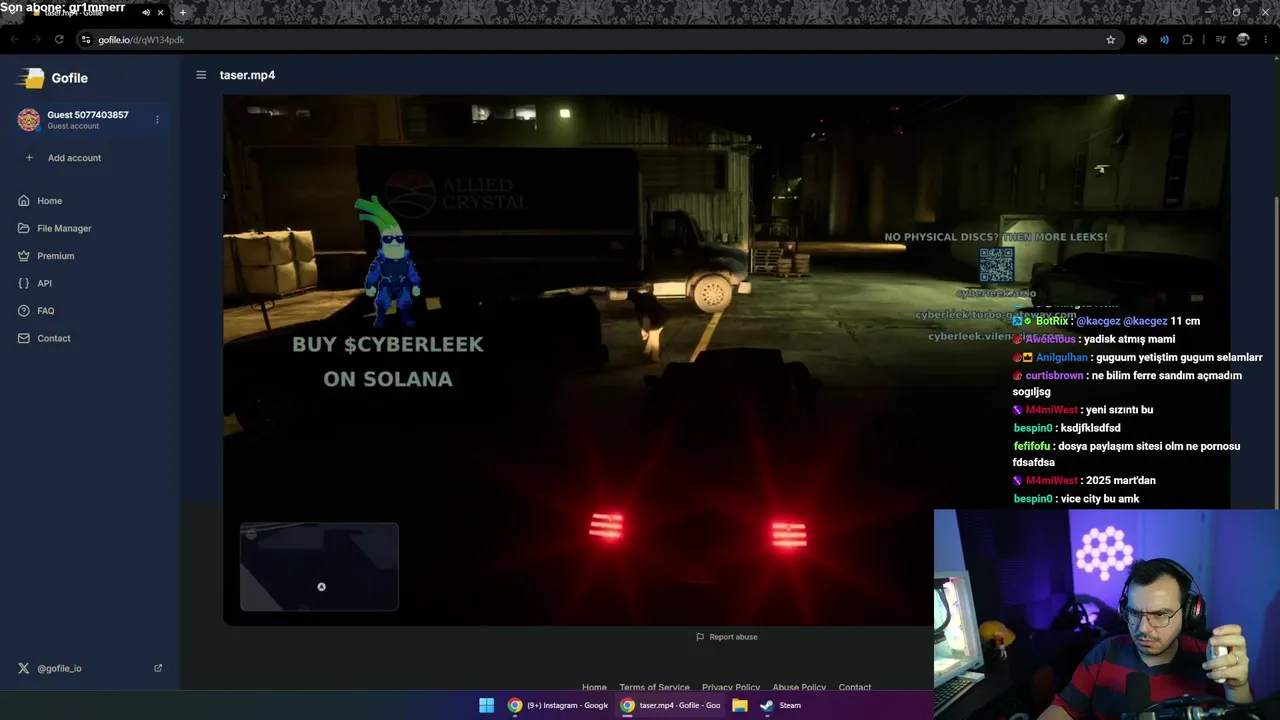The width and height of the screenshot is (1280, 720).
Task: Close the taser.mp4 browser tab
Action: pyautogui.click(x=160, y=13)
